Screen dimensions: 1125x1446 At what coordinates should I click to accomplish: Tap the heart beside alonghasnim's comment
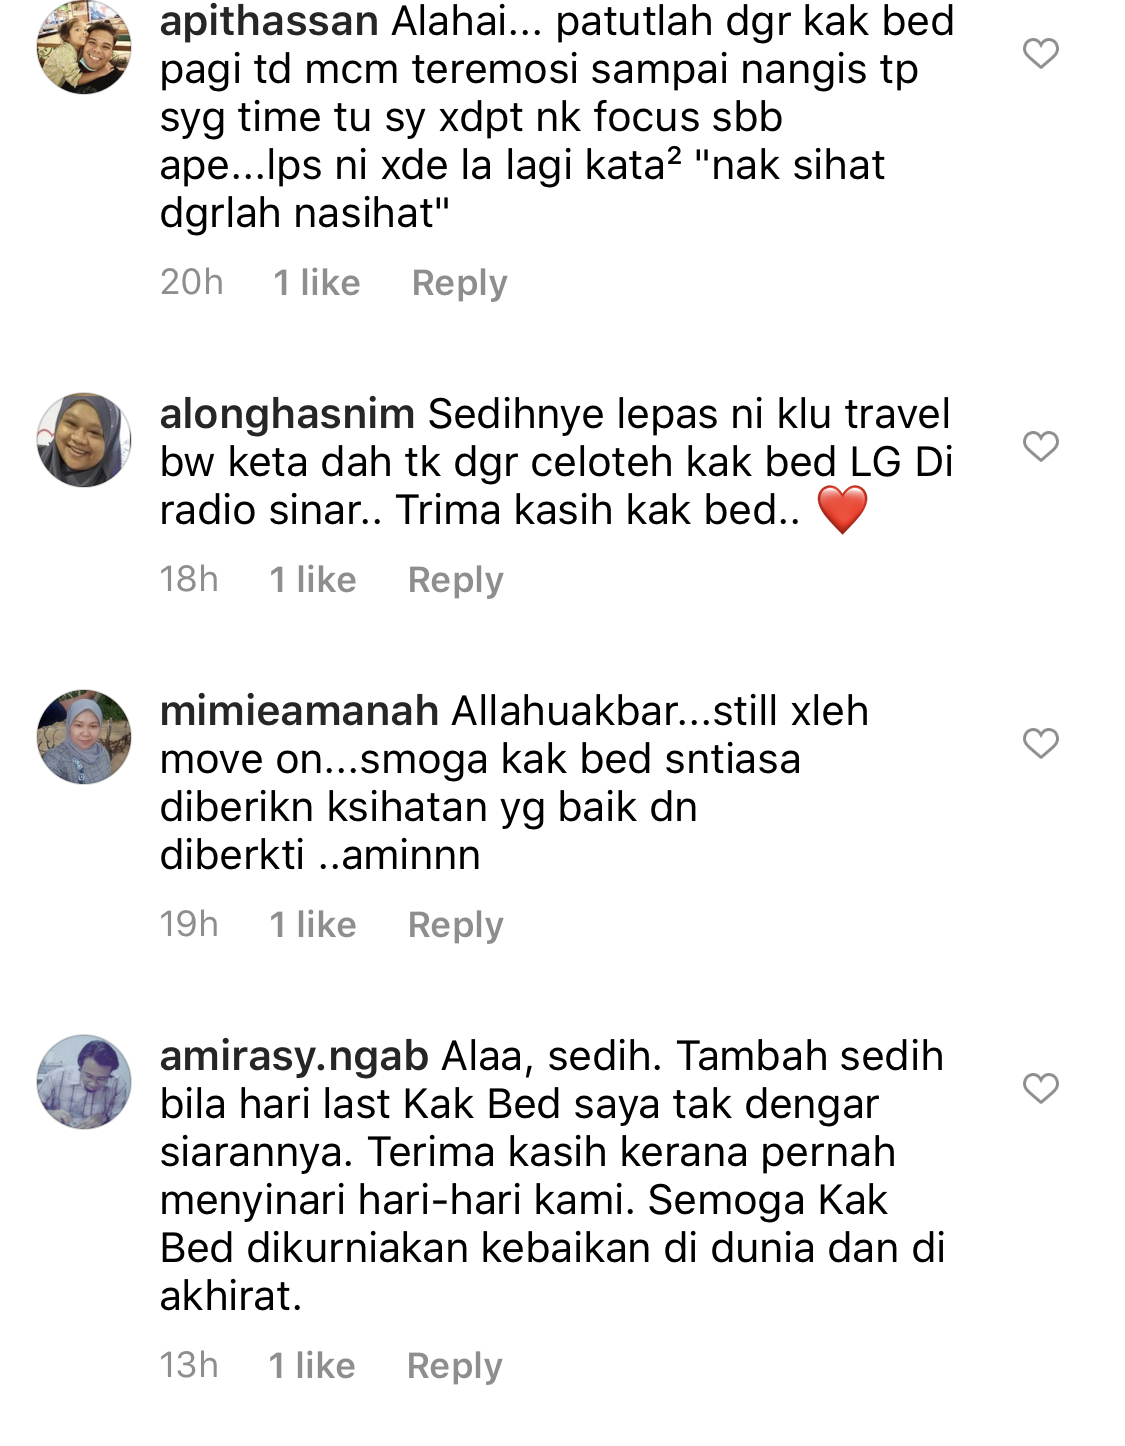click(1040, 446)
